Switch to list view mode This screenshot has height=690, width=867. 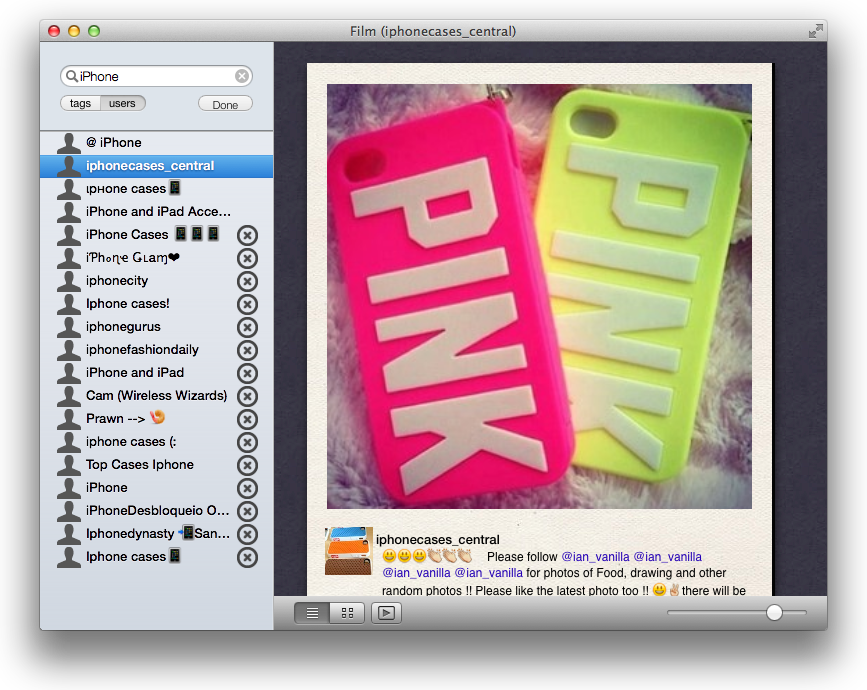click(312, 613)
